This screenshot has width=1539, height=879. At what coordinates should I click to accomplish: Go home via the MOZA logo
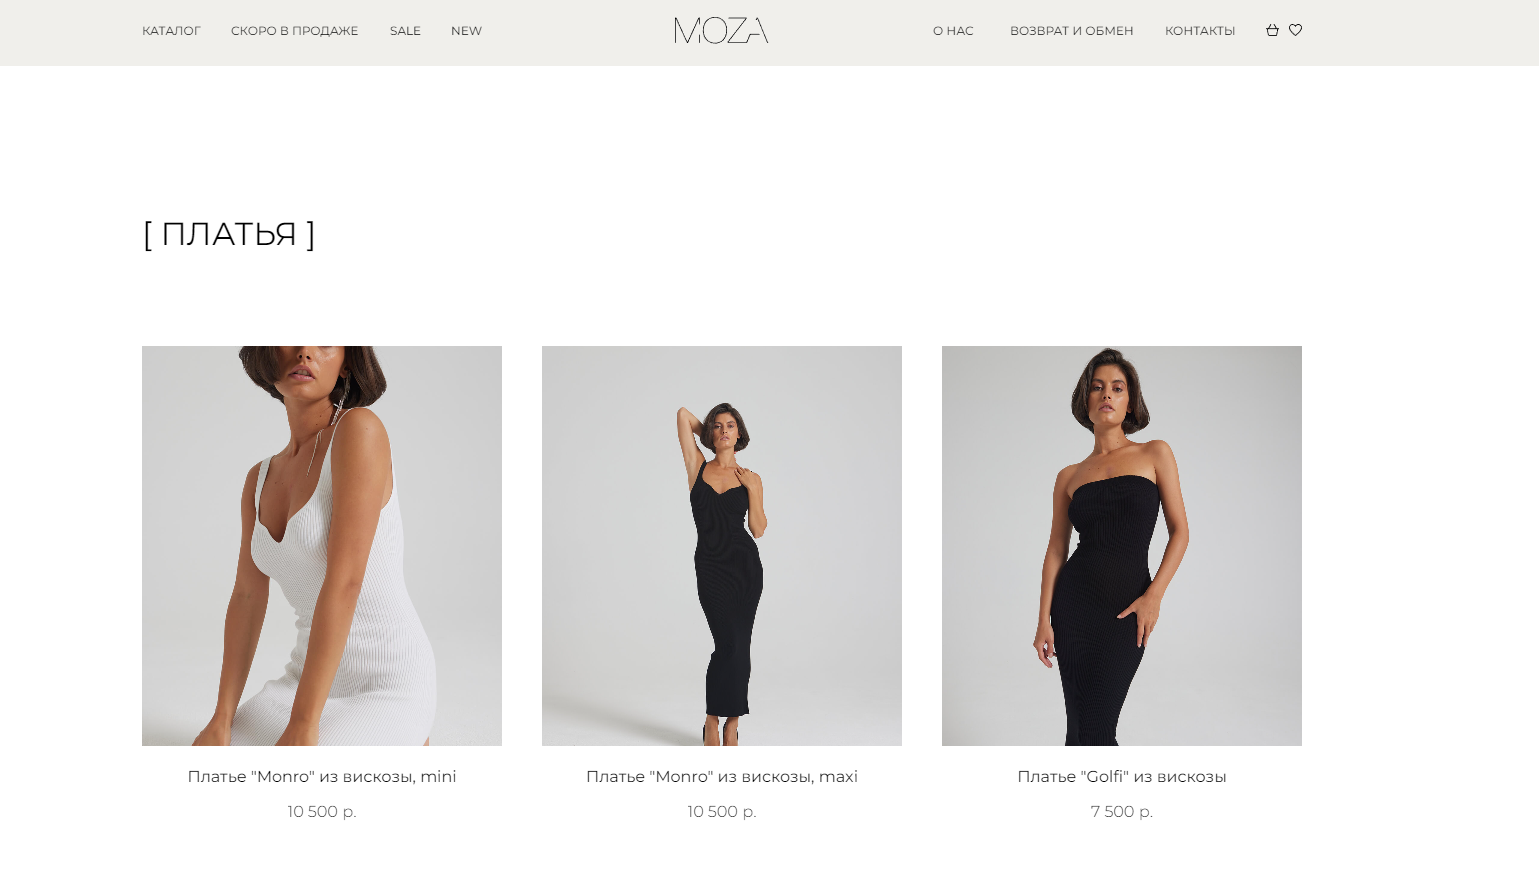(x=721, y=31)
